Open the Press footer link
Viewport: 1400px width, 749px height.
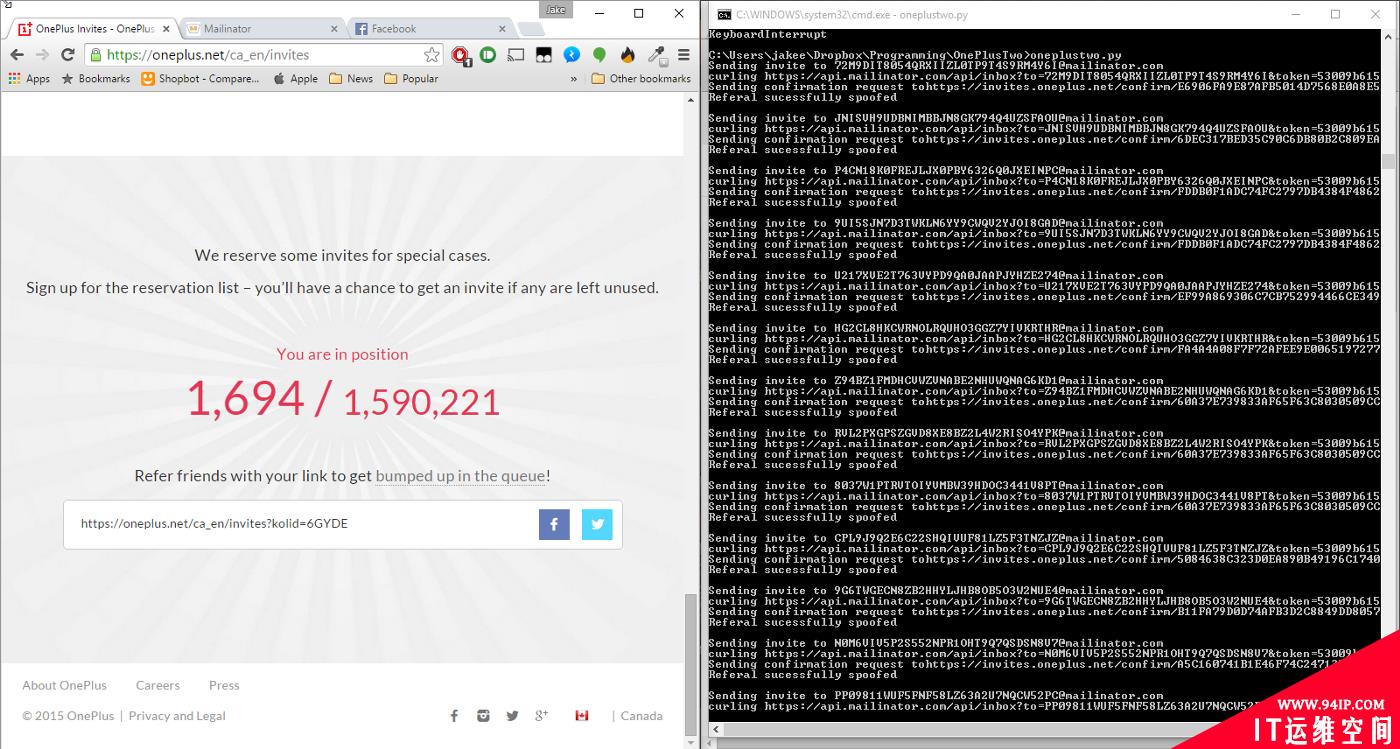click(x=224, y=685)
